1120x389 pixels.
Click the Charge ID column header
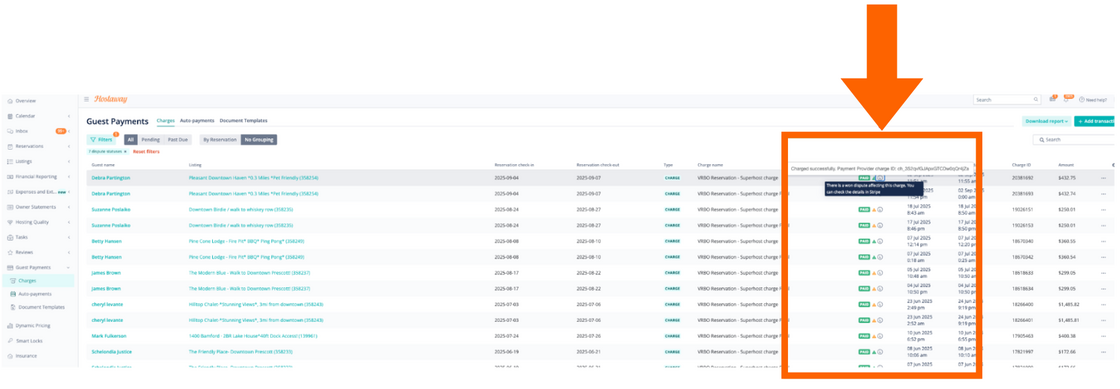click(1020, 165)
